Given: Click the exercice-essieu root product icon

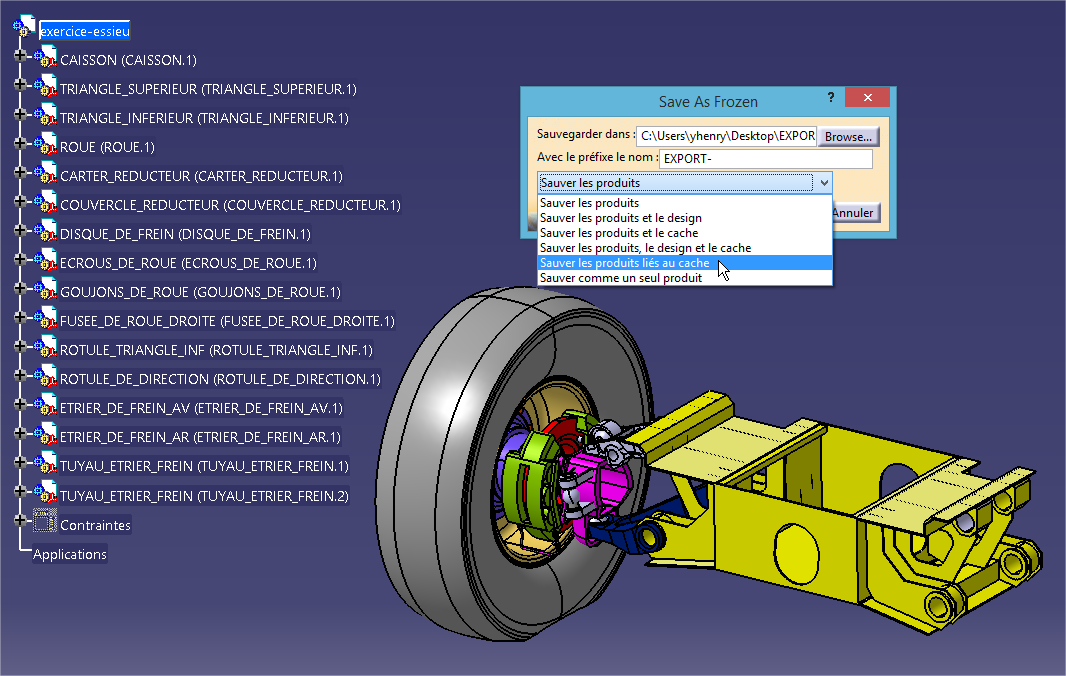Looking at the screenshot, I should click(24, 26).
